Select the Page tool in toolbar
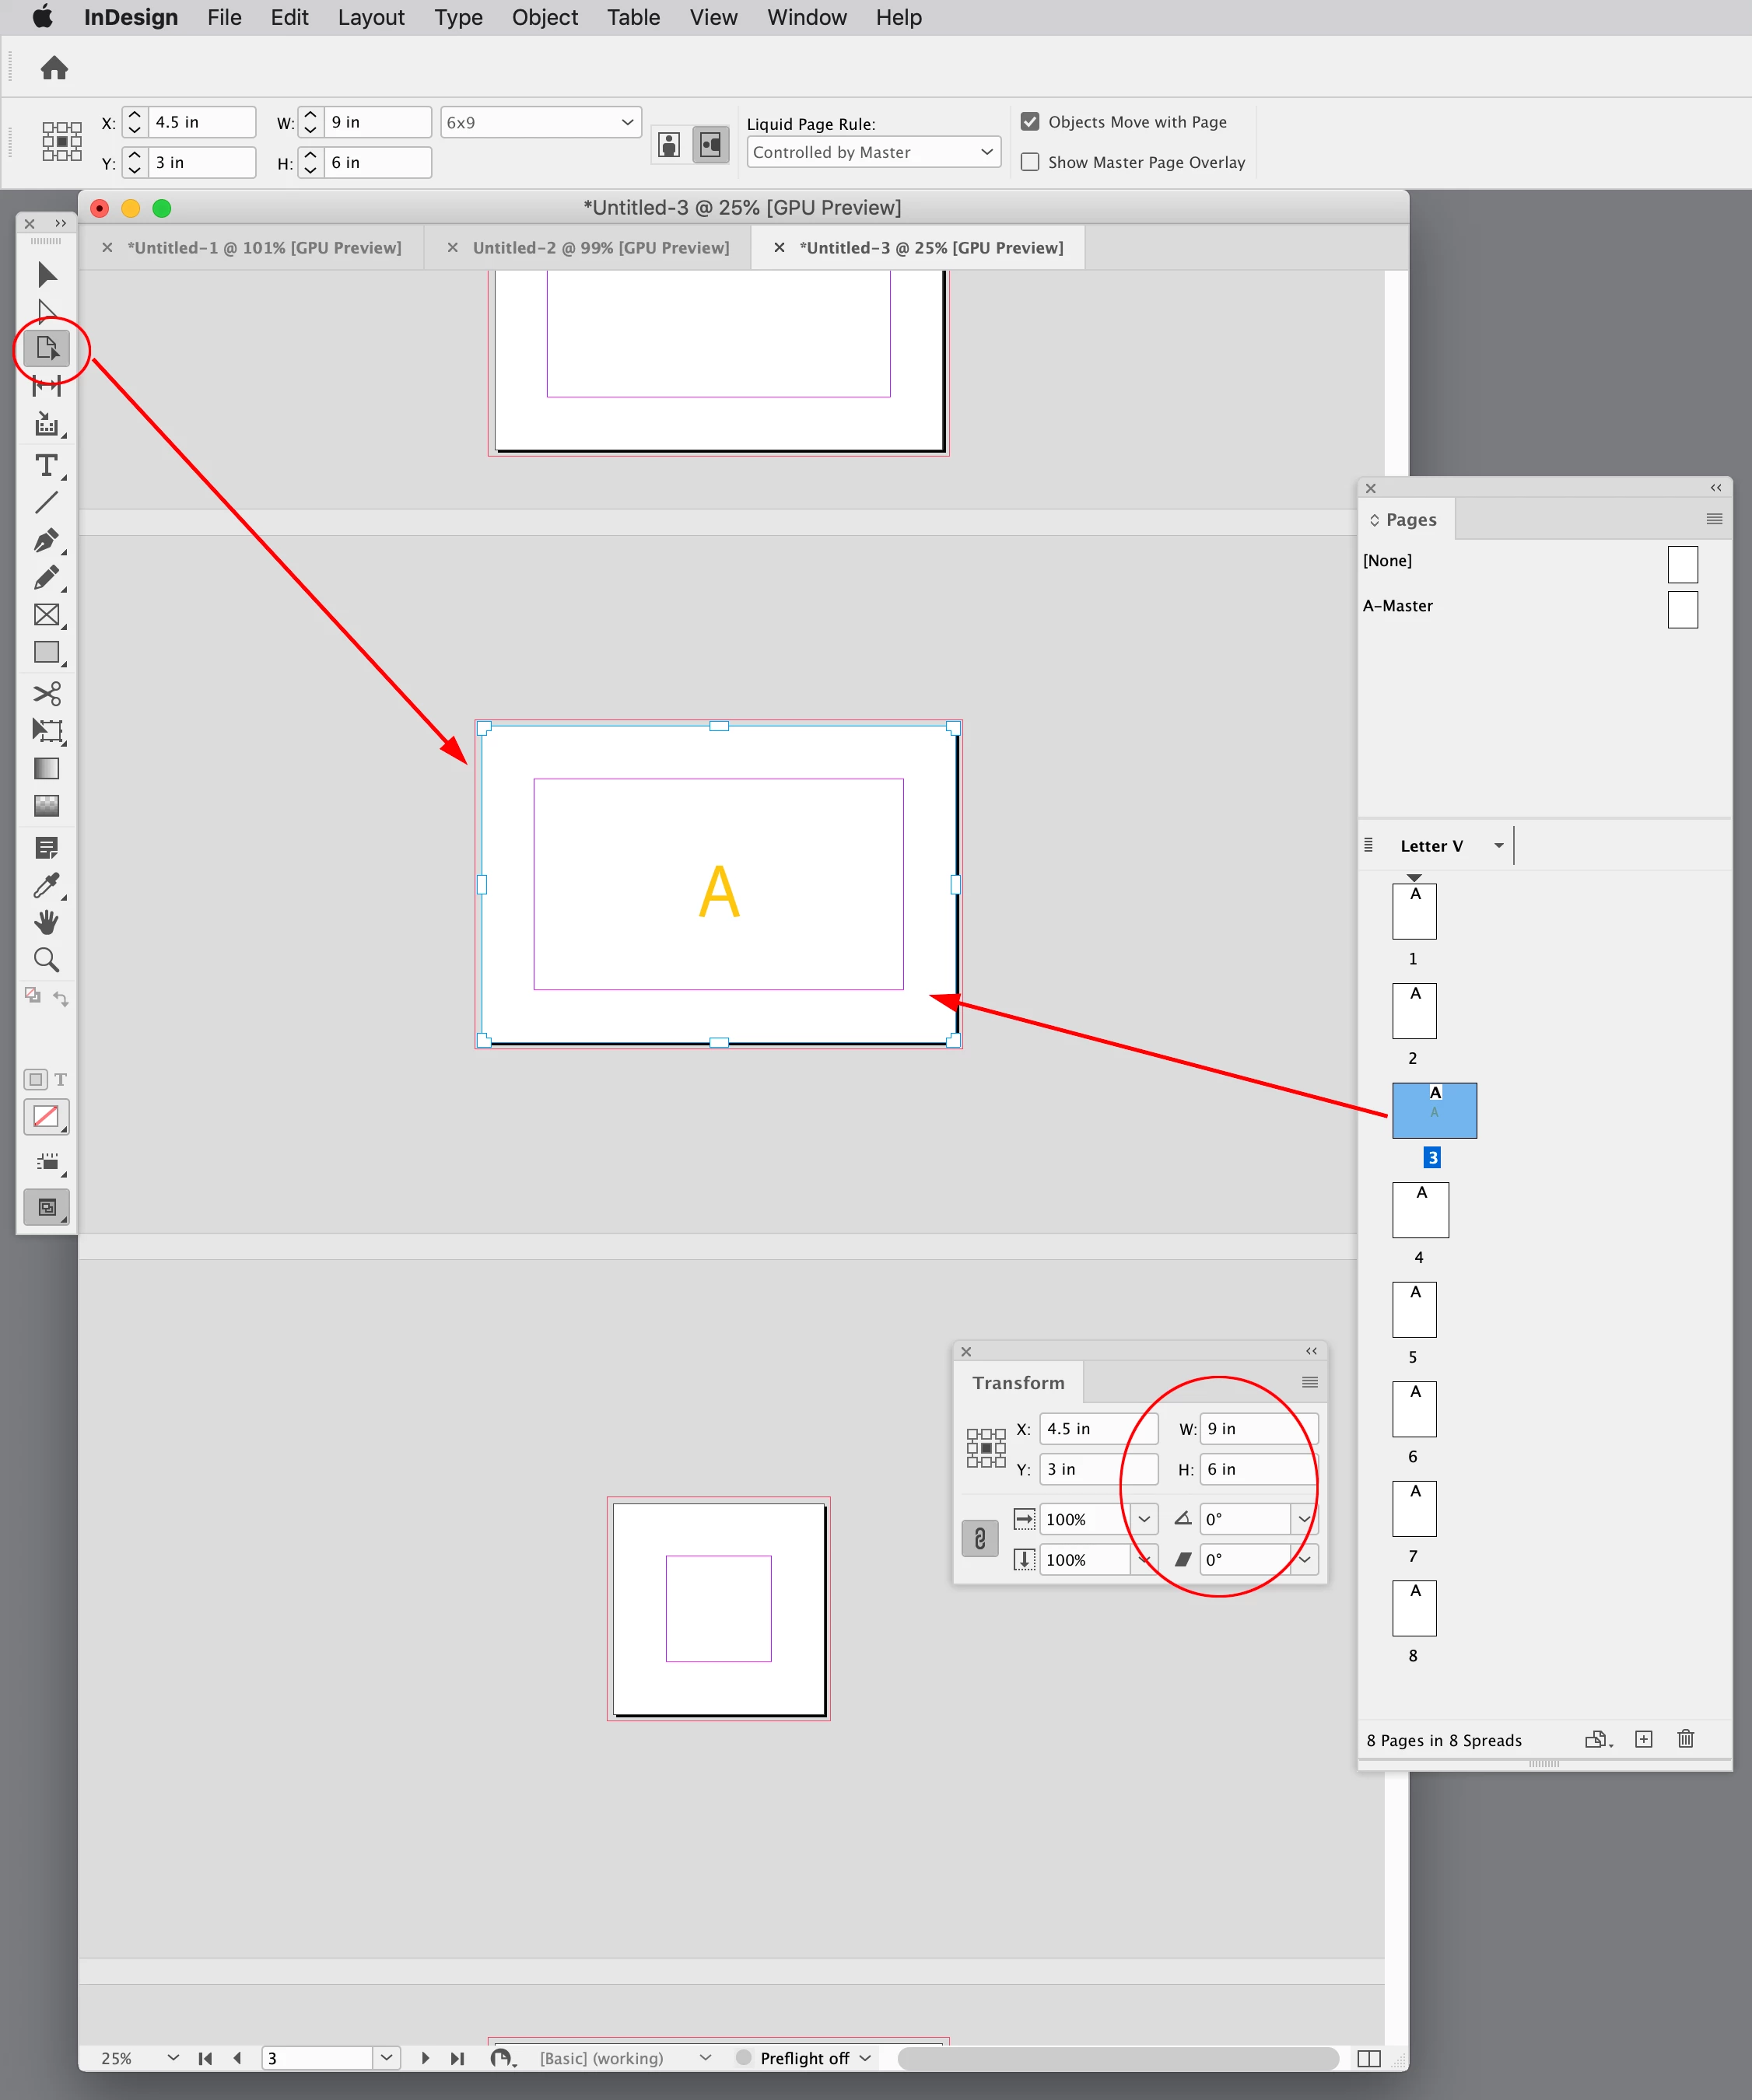 tap(46, 348)
